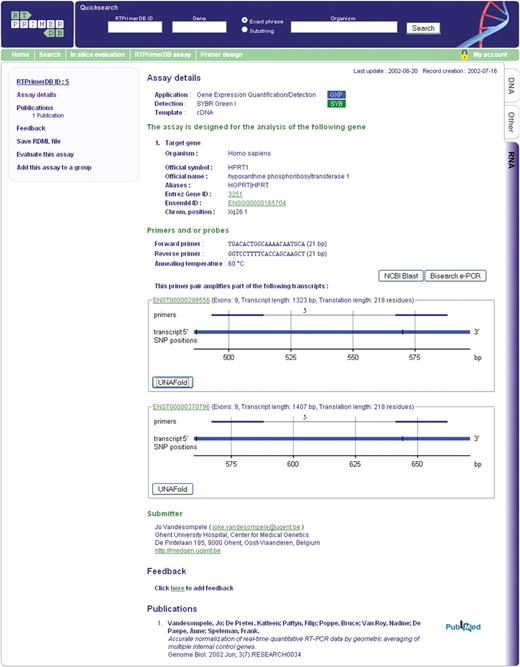This screenshot has width=520, height=667.
Task: Click the green SYB detection badge
Action: pyautogui.click(x=336, y=104)
